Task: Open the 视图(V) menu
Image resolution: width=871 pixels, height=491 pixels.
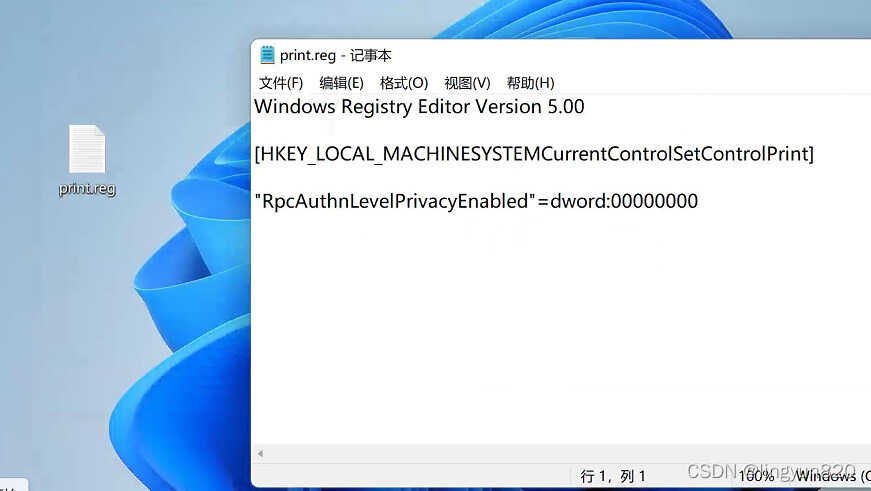Action: point(467,83)
